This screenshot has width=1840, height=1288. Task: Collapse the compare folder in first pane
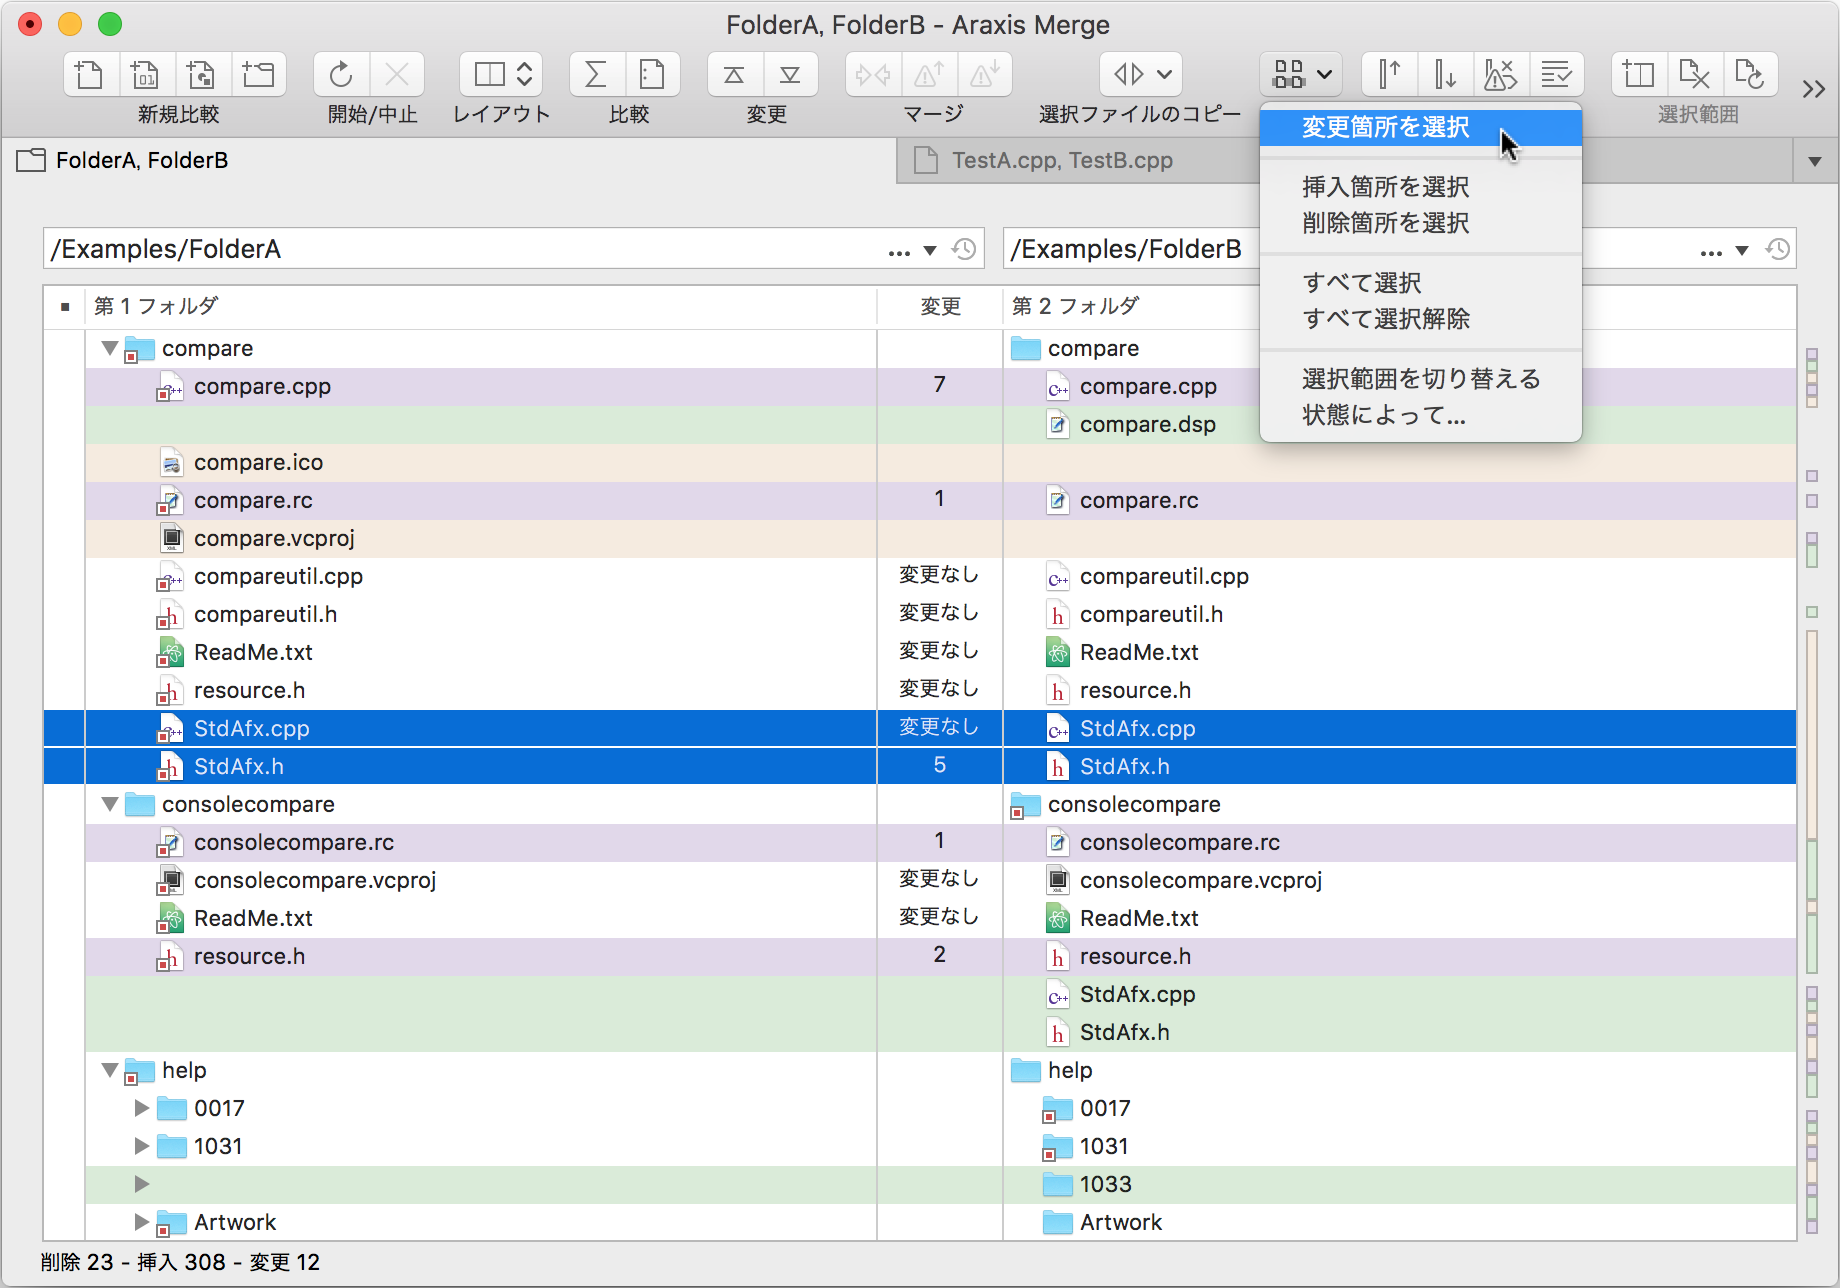click(110, 348)
